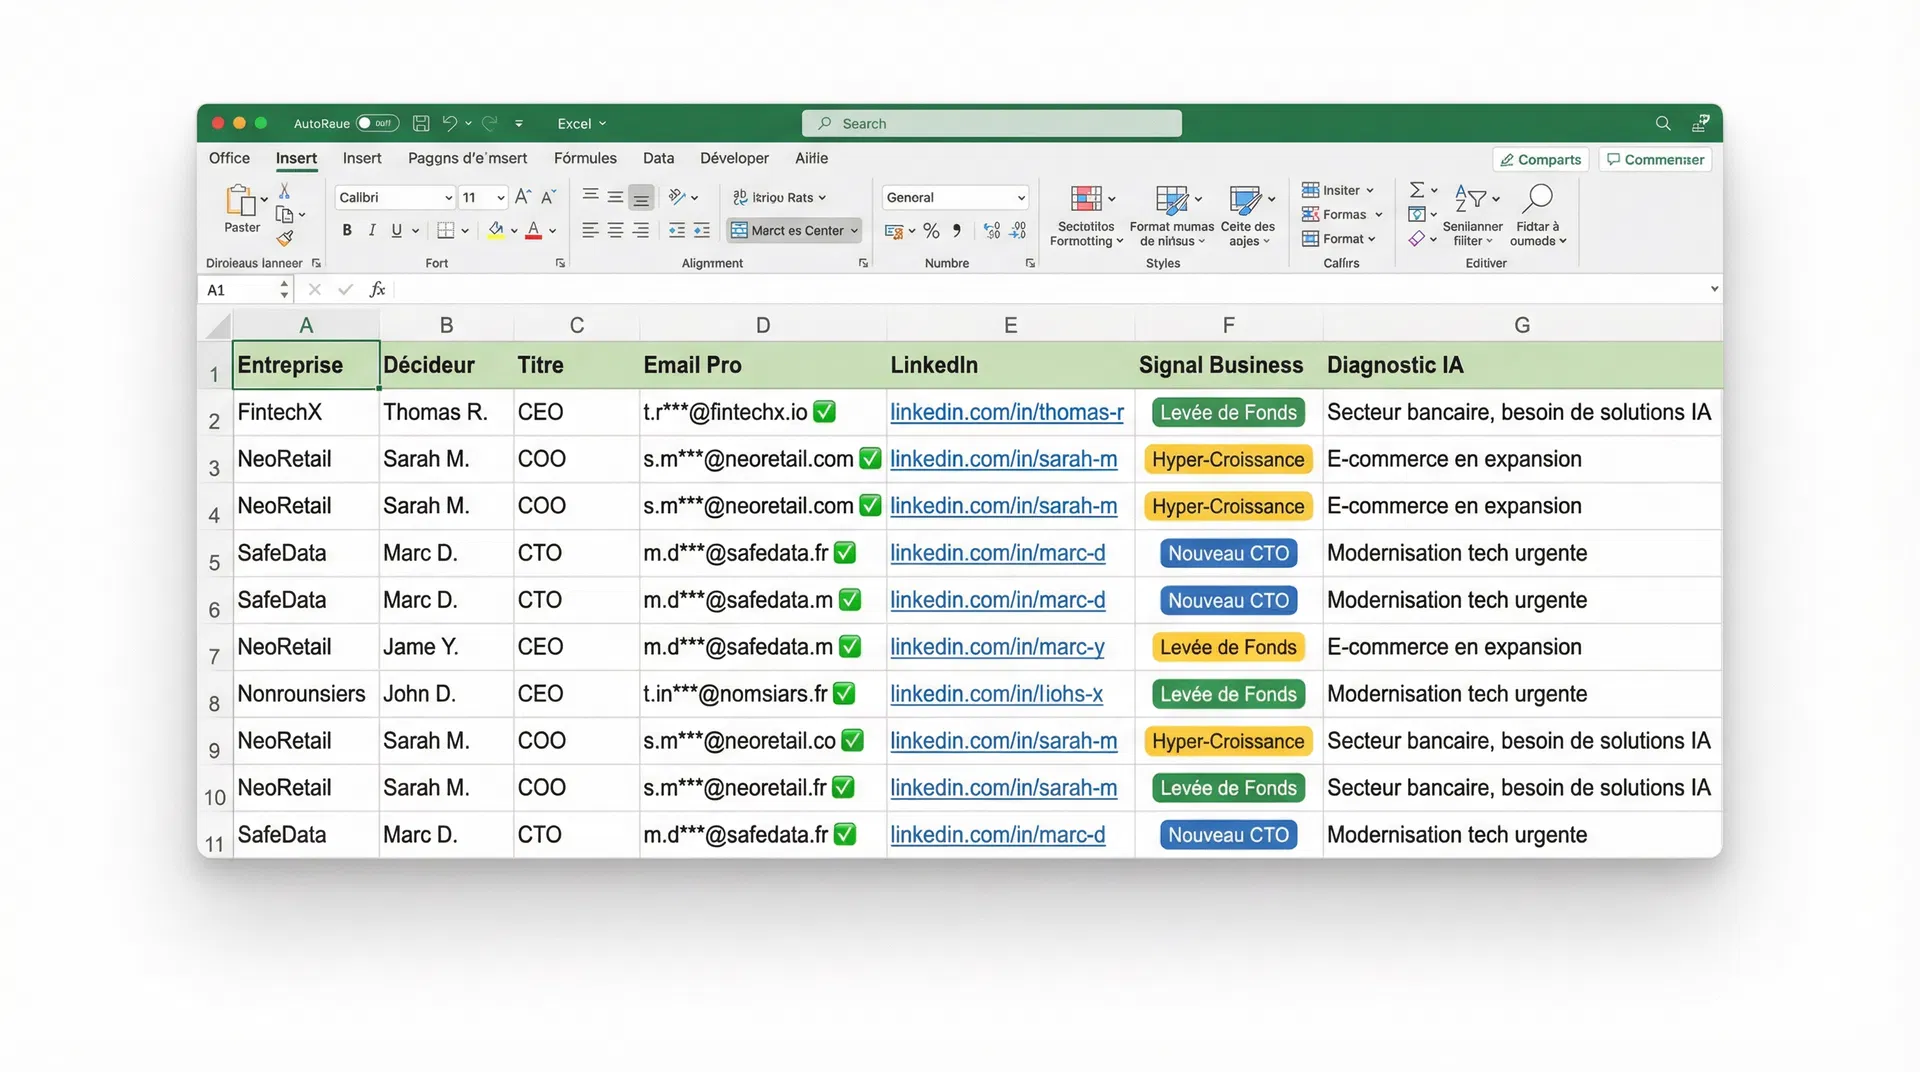Expand the formula bar chevron

point(1714,289)
